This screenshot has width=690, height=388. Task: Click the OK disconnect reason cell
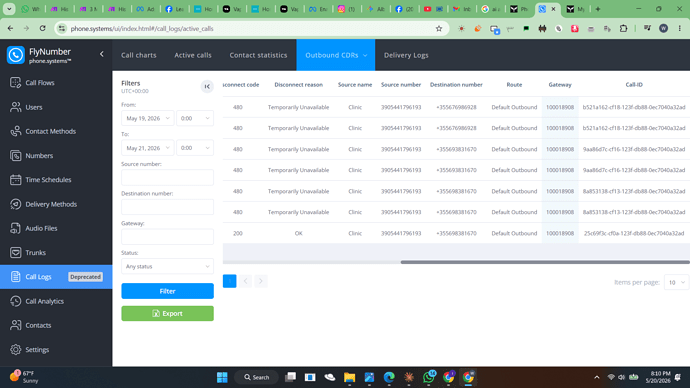point(298,233)
